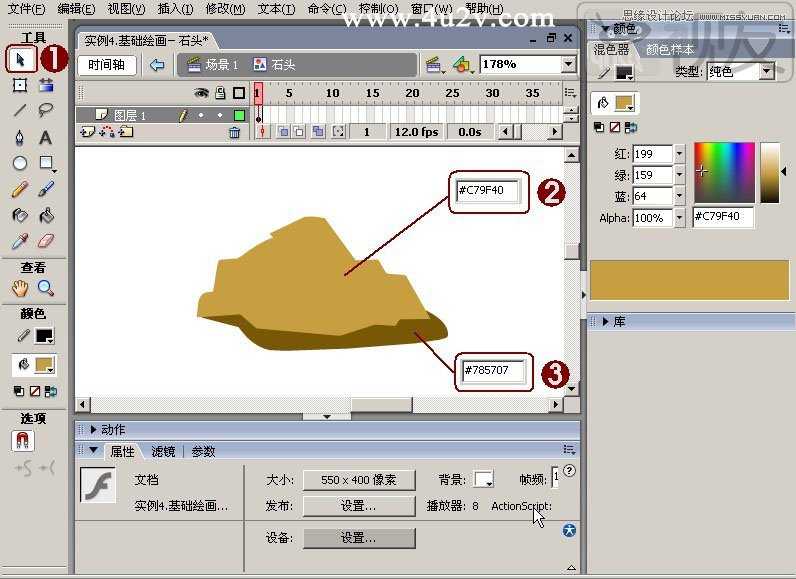Pick the Pencil tool
This screenshot has width=796, height=579.
pyautogui.click(x=20, y=189)
